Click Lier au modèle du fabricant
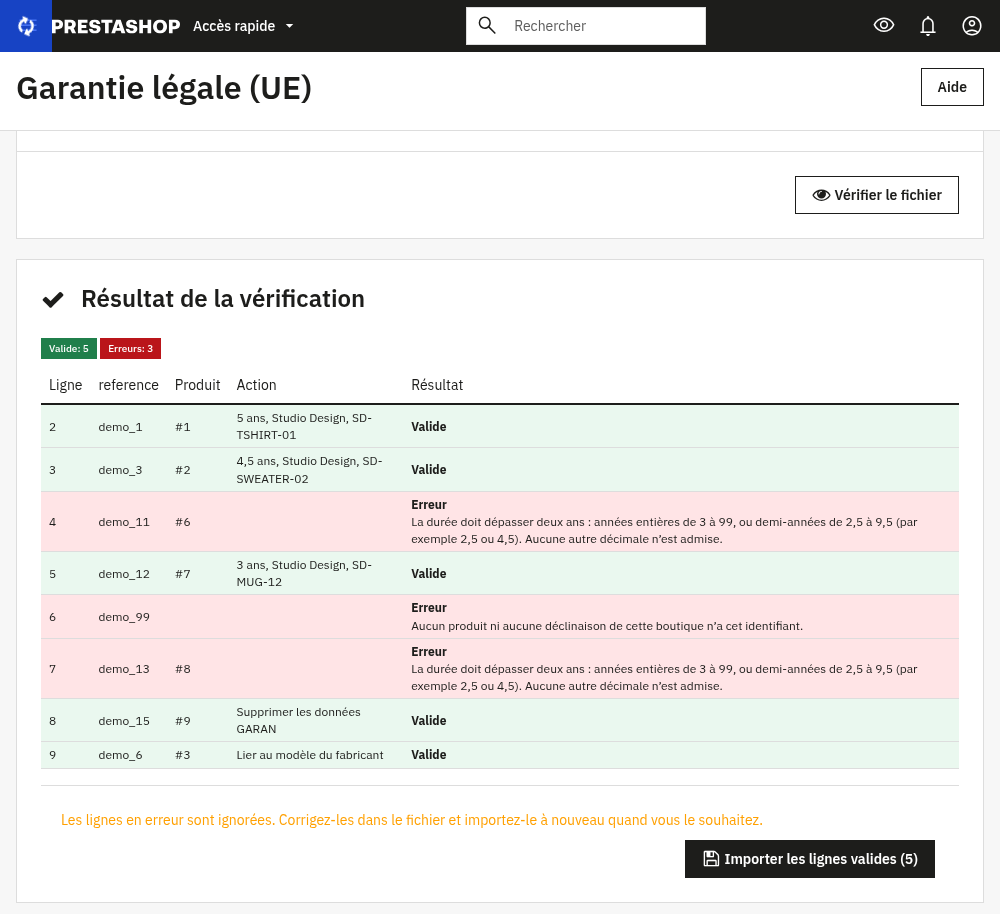The height and width of the screenshot is (914, 1000). (310, 755)
